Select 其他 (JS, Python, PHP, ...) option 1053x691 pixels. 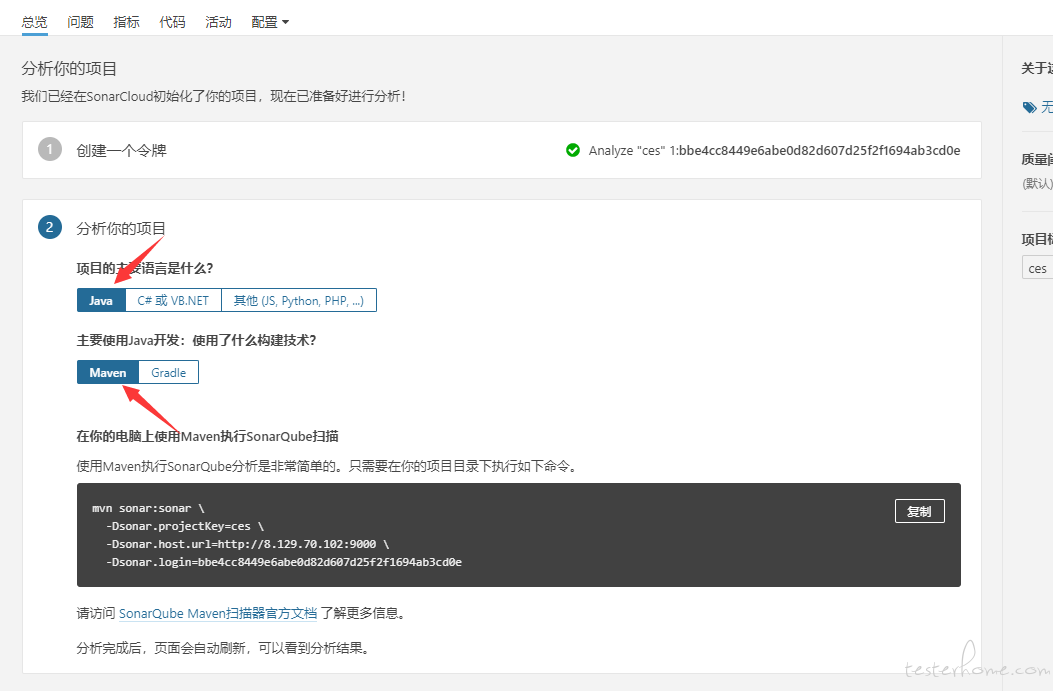pos(299,300)
